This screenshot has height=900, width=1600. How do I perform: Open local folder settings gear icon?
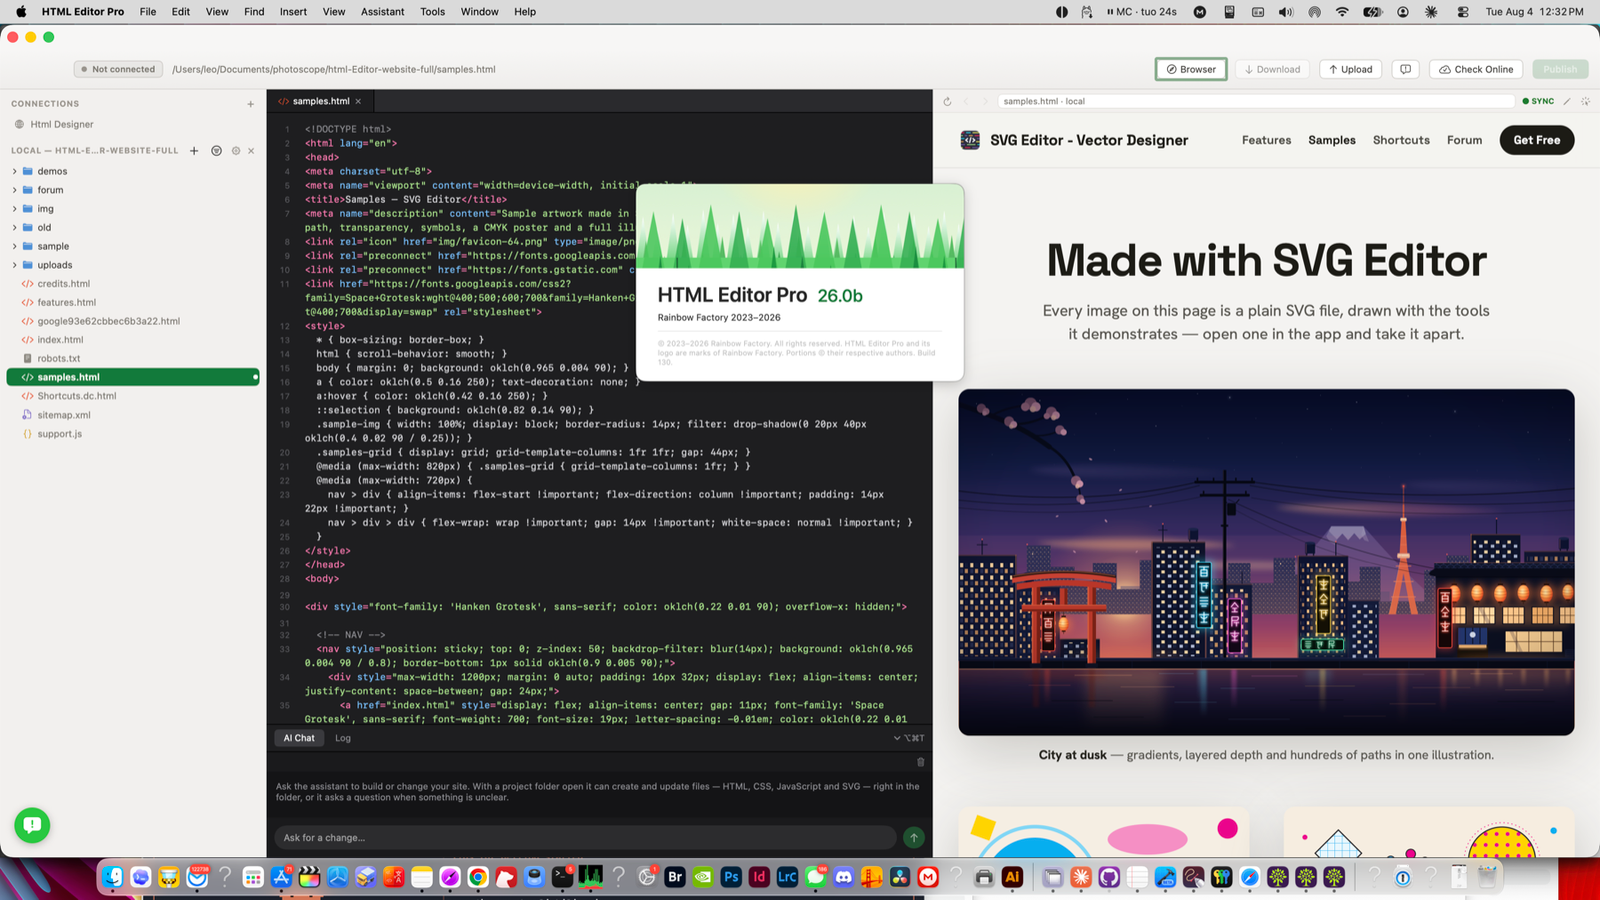click(x=236, y=151)
